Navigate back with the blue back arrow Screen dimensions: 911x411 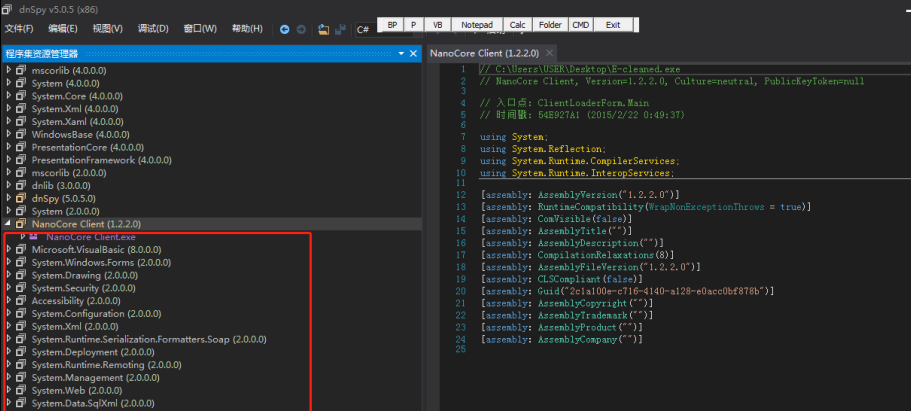click(285, 29)
